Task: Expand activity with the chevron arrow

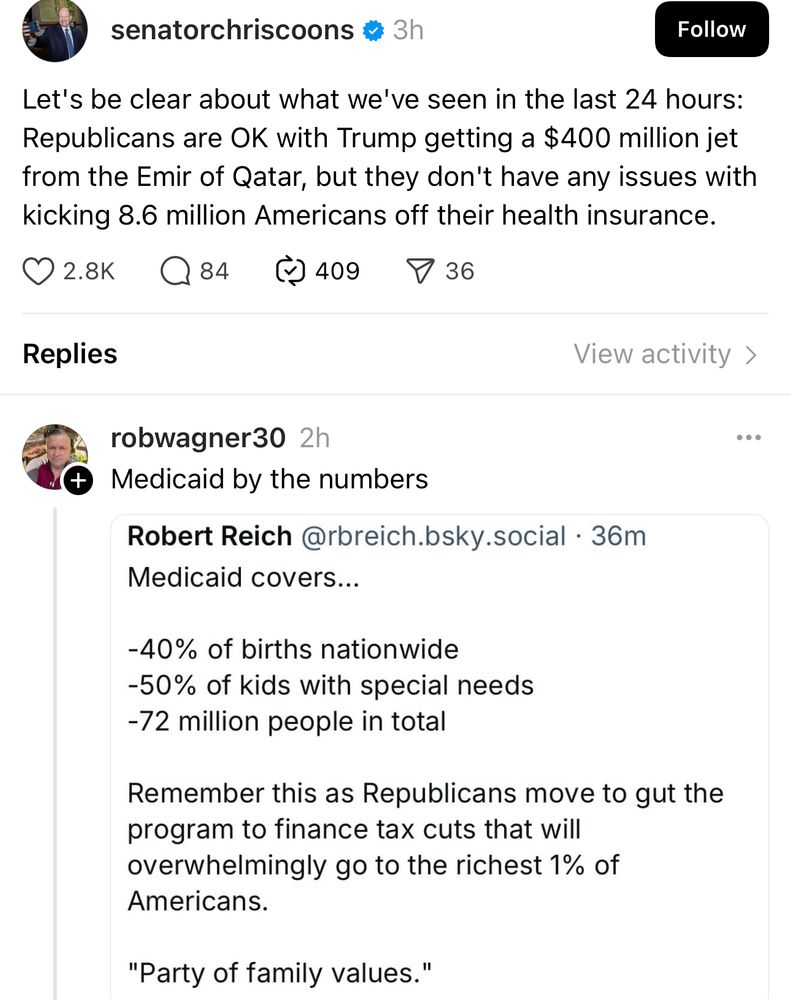Action: 751,355
